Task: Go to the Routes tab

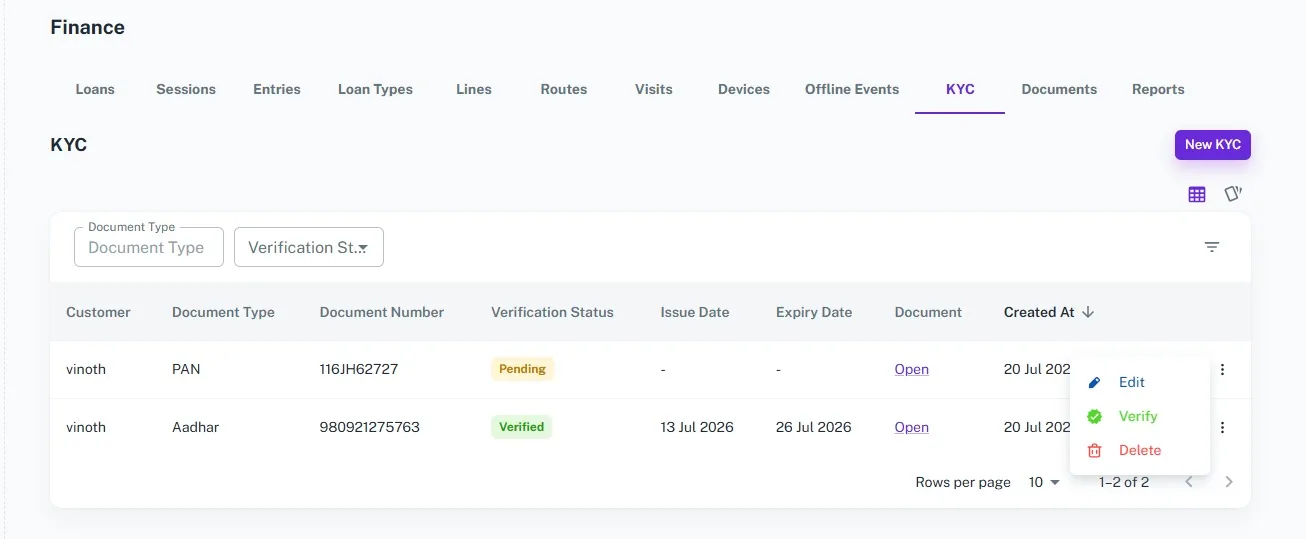Action: (x=564, y=89)
